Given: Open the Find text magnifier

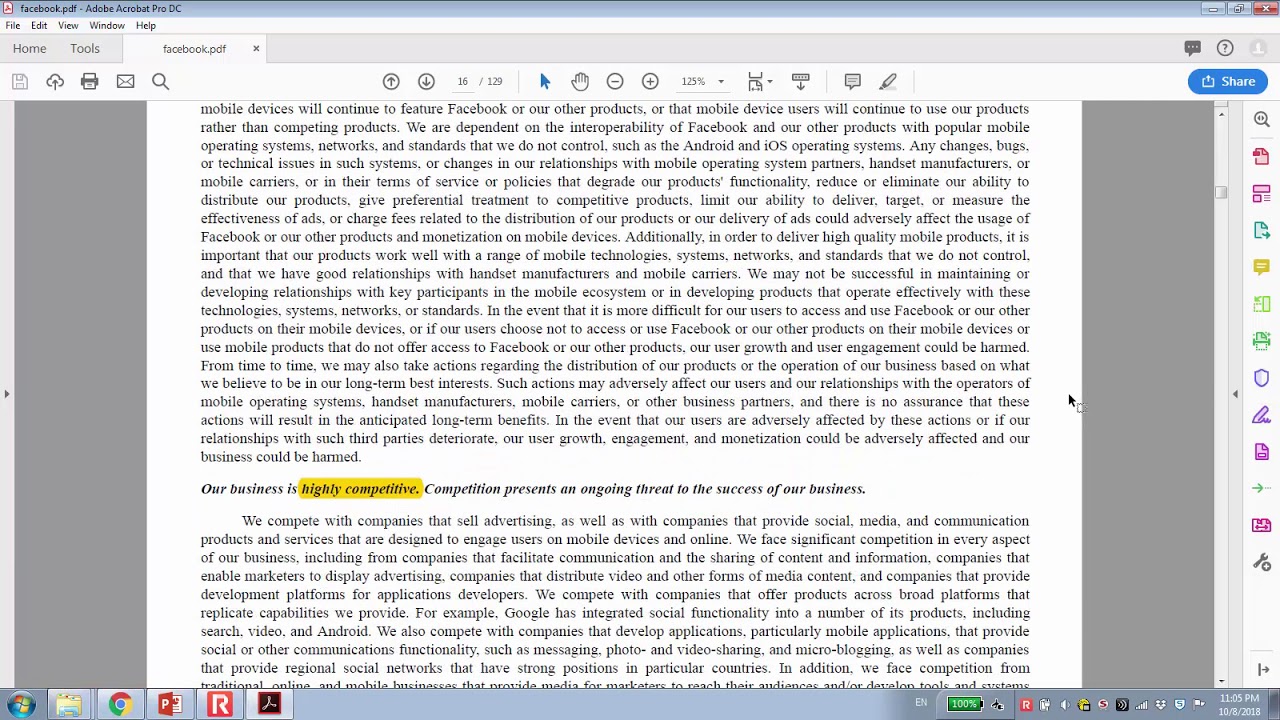Looking at the screenshot, I should coord(160,81).
